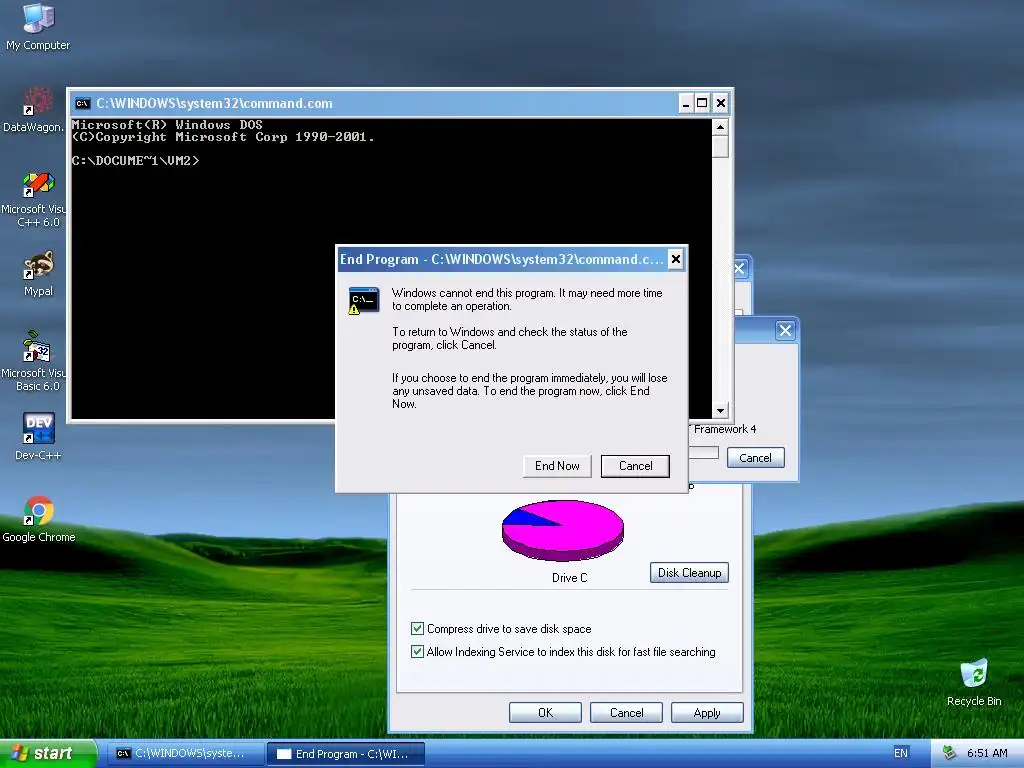Click scroll up arrow in command window
Viewport: 1024px width, 768px height.
click(720, 127)
